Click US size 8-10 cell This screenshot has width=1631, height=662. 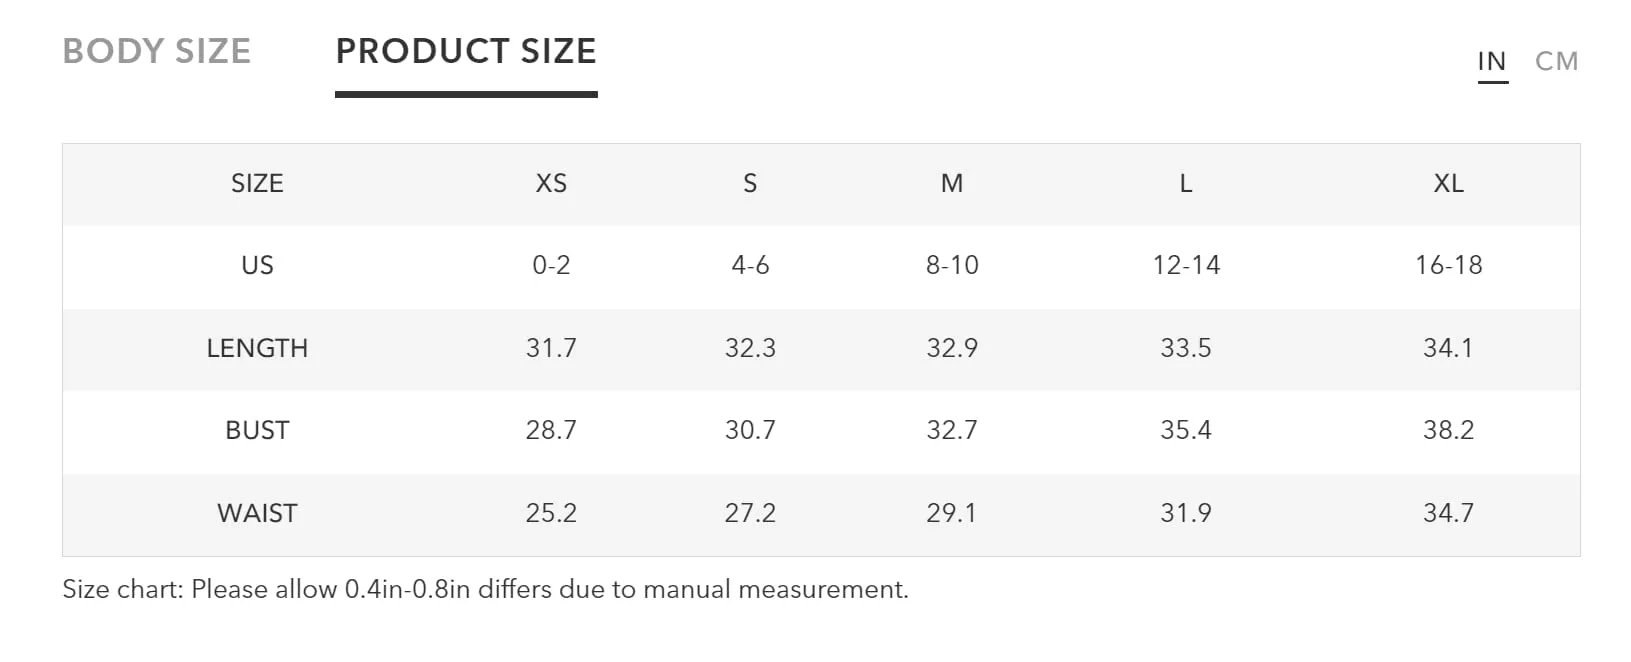(952, 266)
